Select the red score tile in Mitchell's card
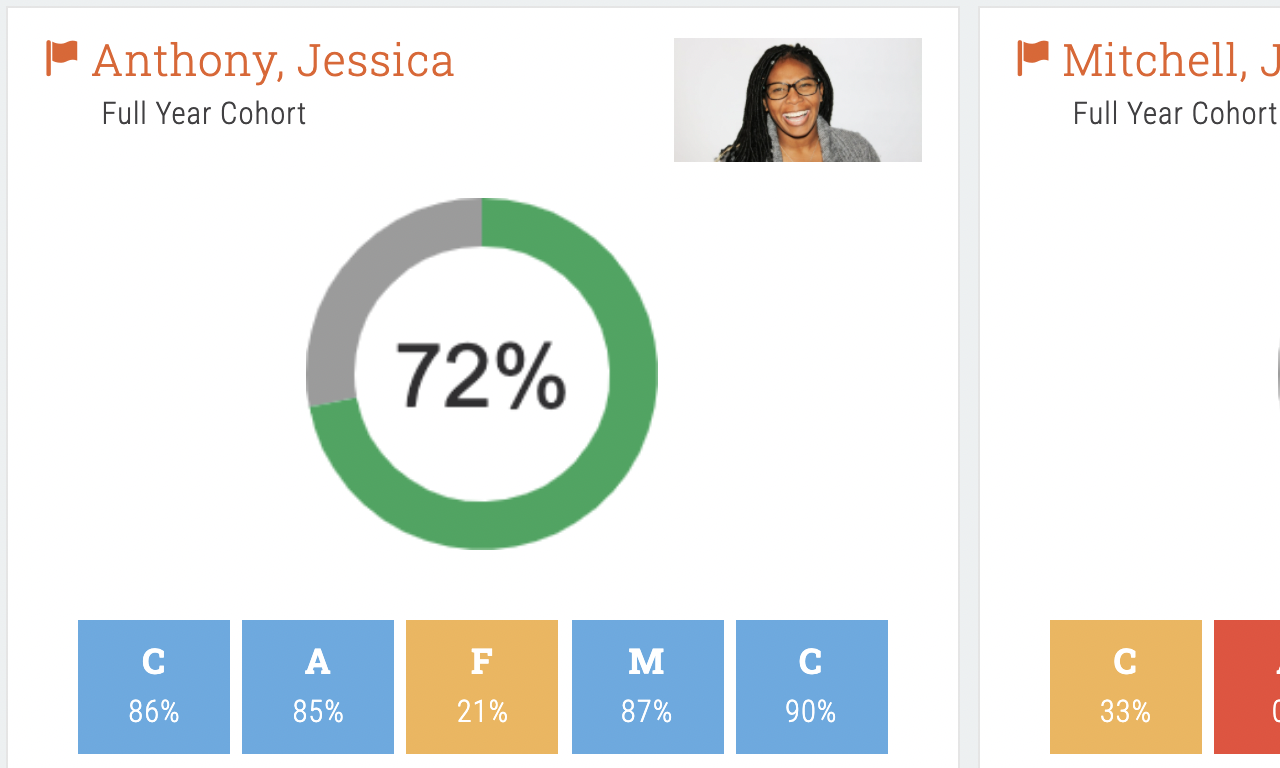Viewport: 1280px width, 768px height. point(1247,687)
